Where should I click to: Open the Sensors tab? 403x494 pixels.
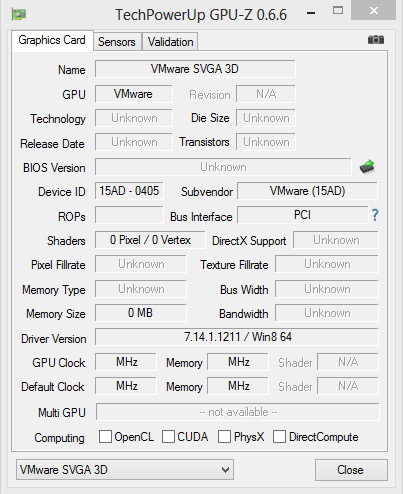[117, 42]
